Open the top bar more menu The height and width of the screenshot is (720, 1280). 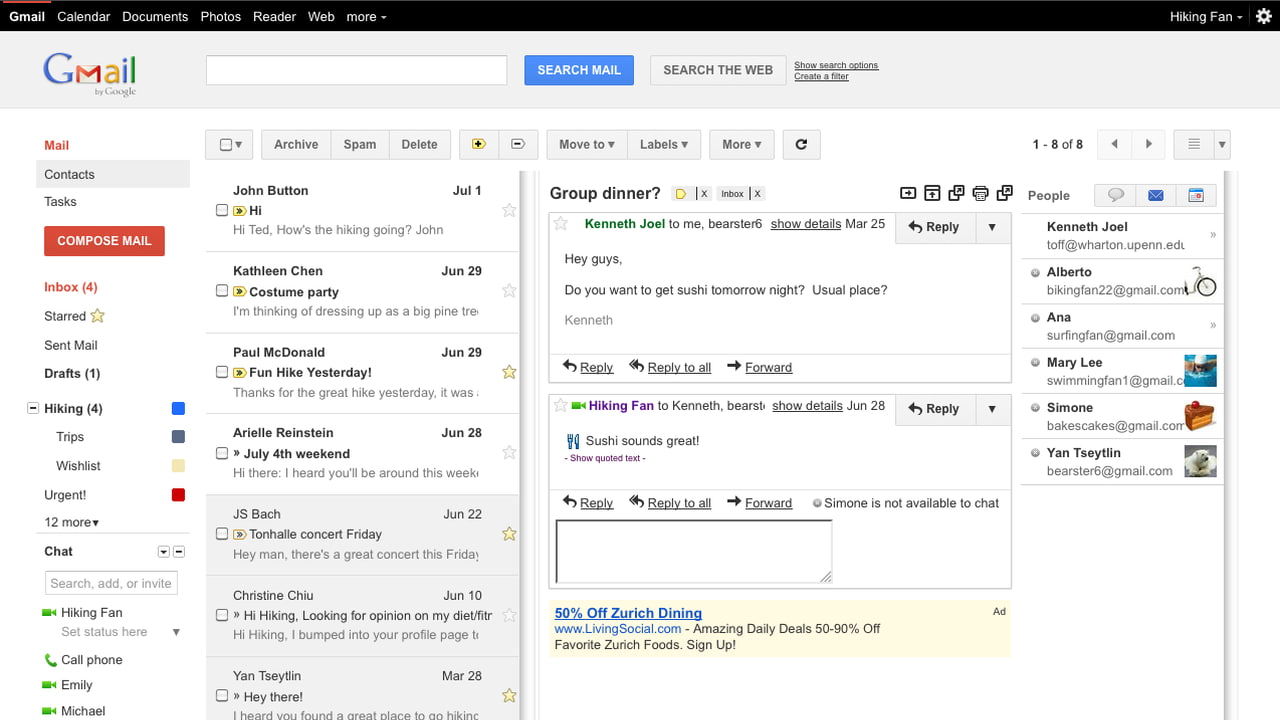coord(366,16)
